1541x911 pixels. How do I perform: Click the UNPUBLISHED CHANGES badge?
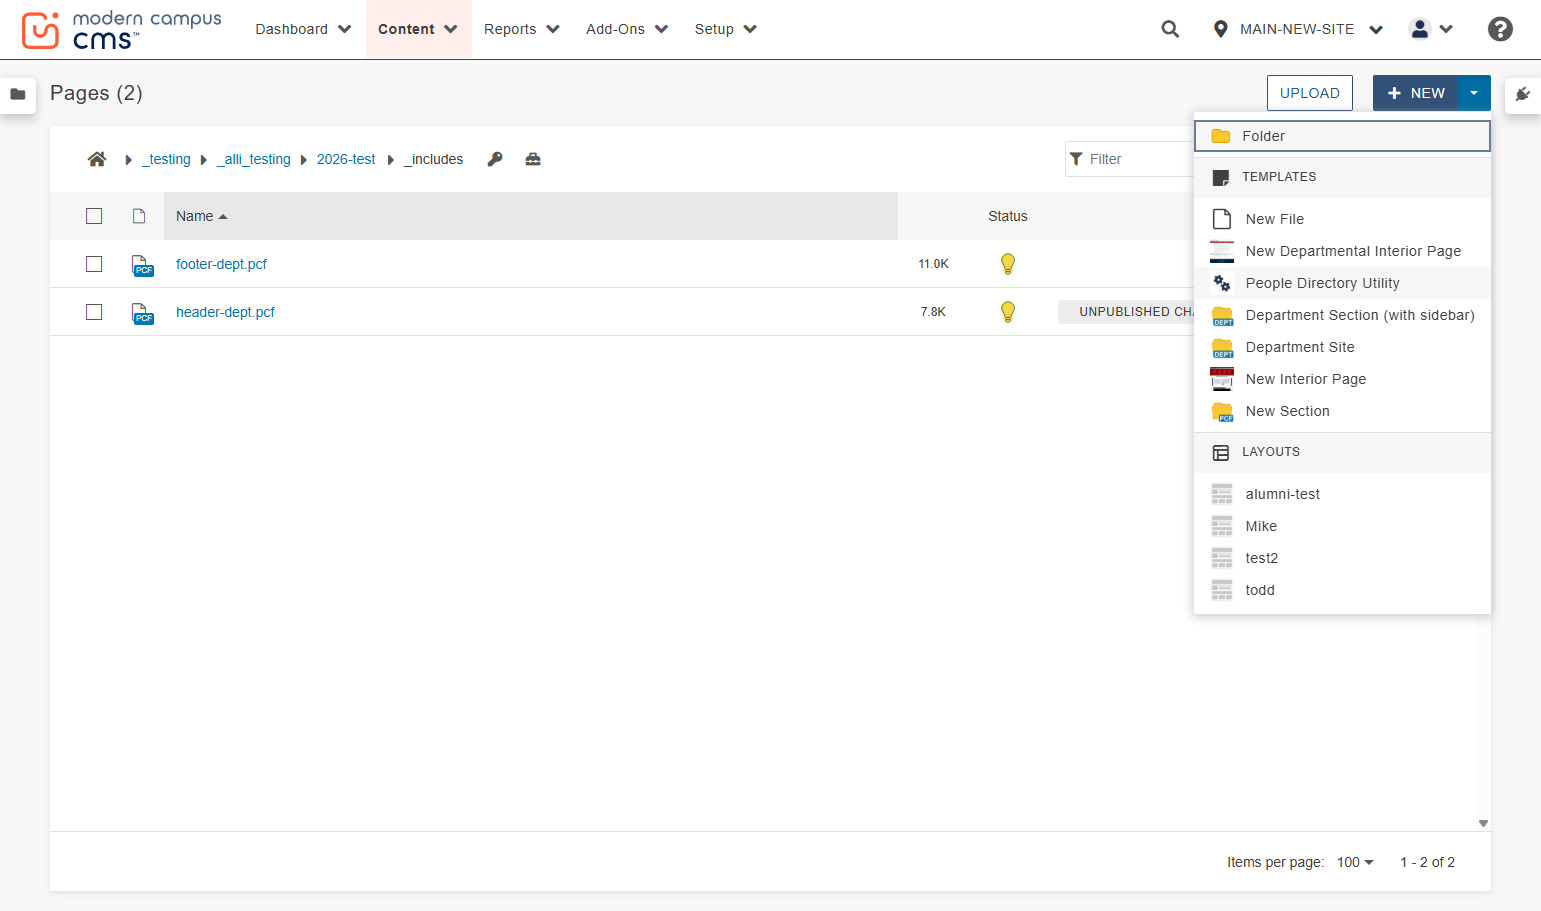click(1127, 312)
